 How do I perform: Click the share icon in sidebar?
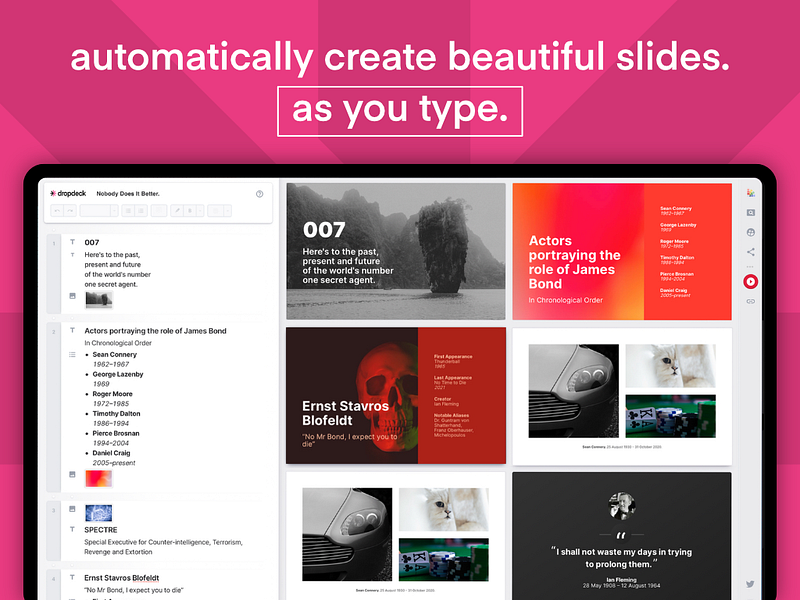pyautogui.click(x=751, y=252)
